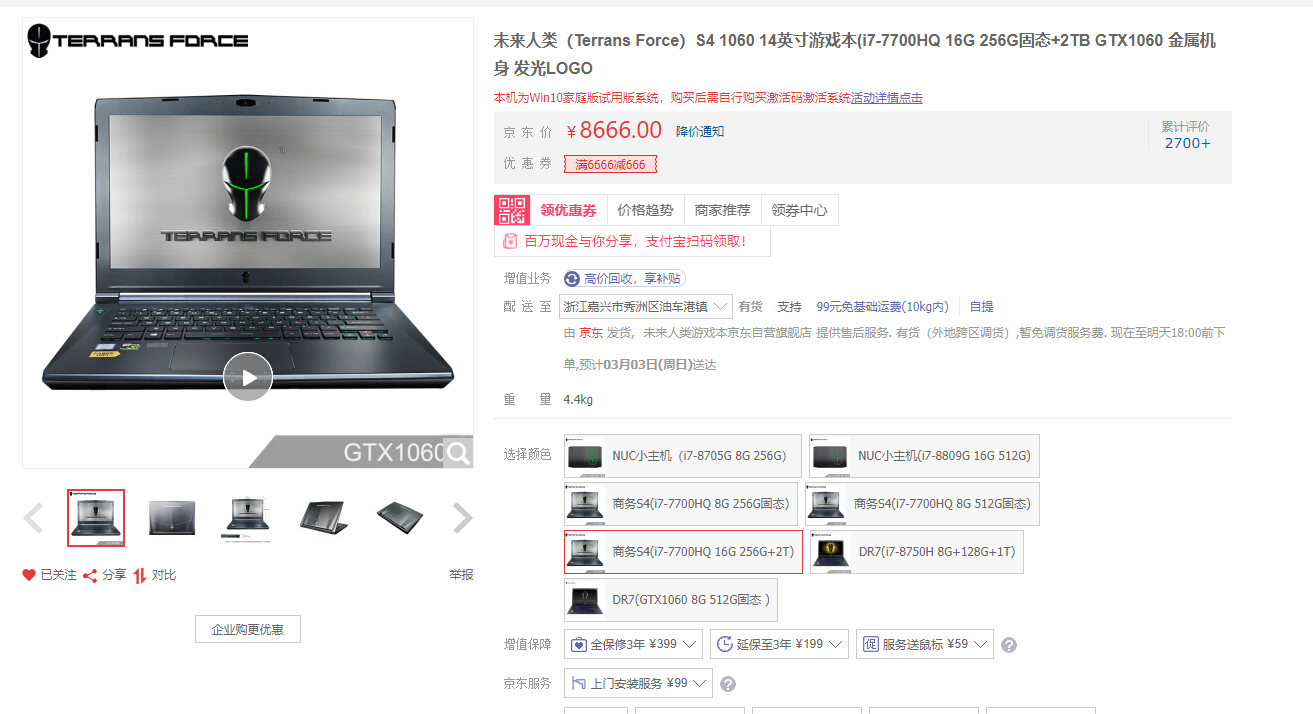Click the 对比 compare icon
The image size is (1313, 714).
coord(140,575)
